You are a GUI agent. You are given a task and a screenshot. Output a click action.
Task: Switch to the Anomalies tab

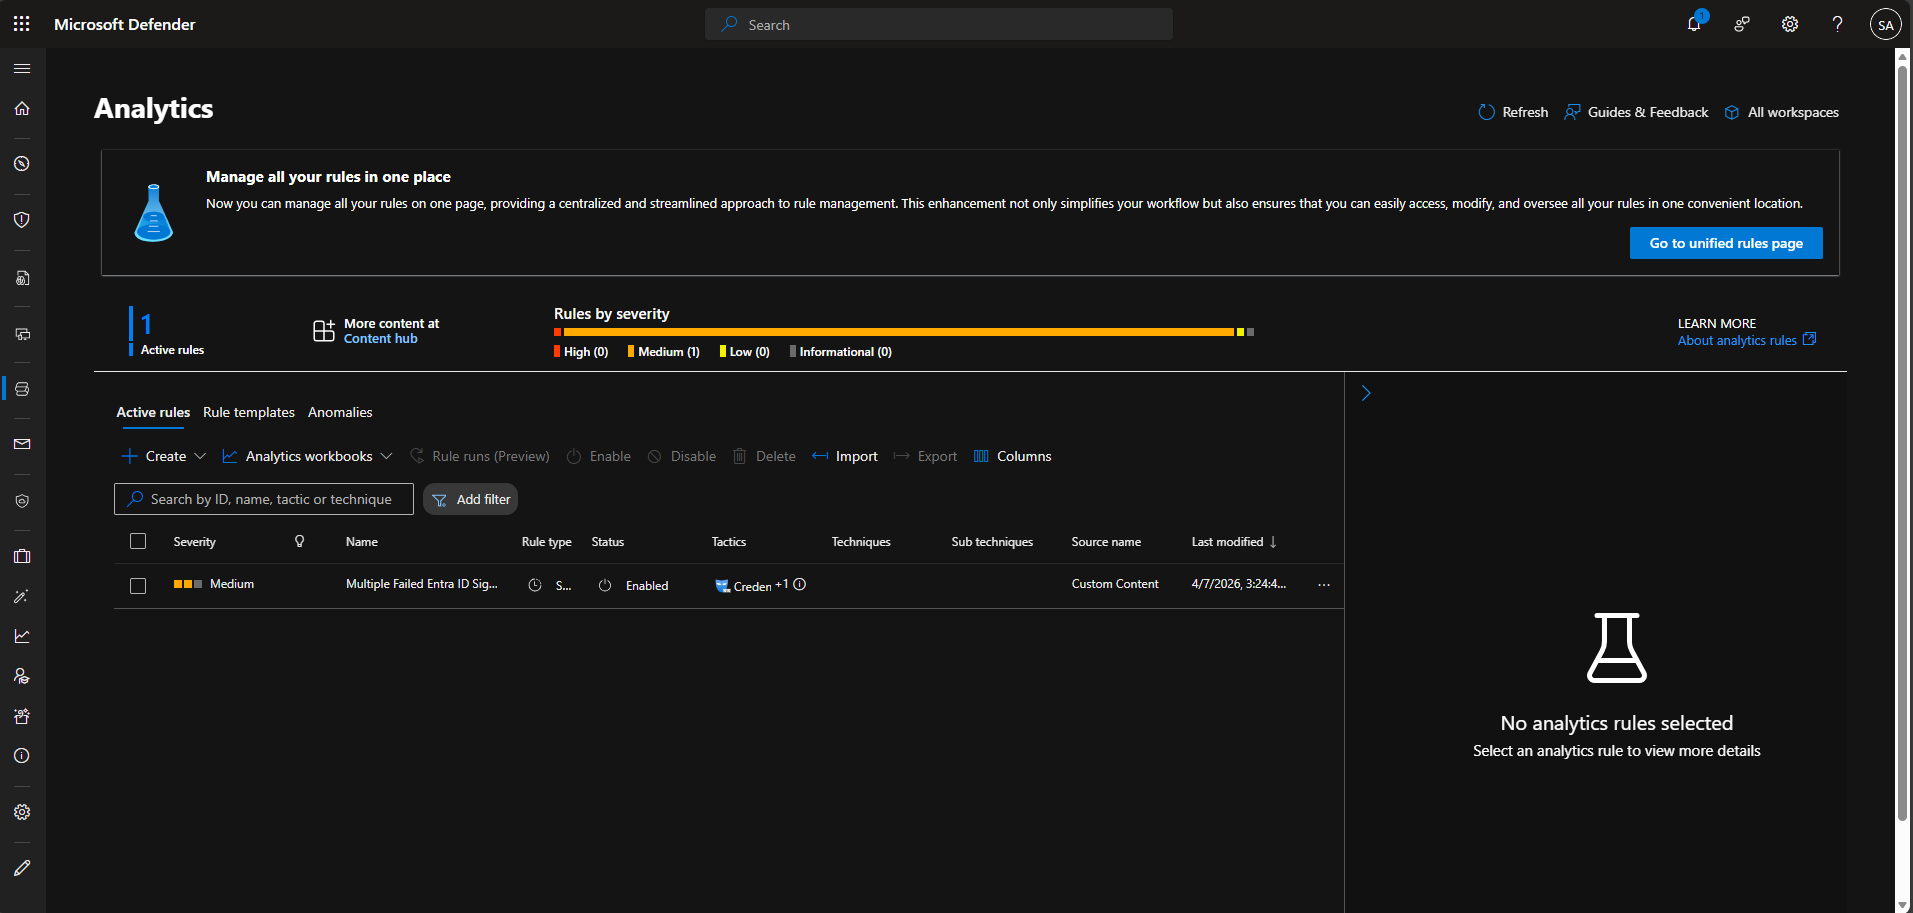[340, 412]
